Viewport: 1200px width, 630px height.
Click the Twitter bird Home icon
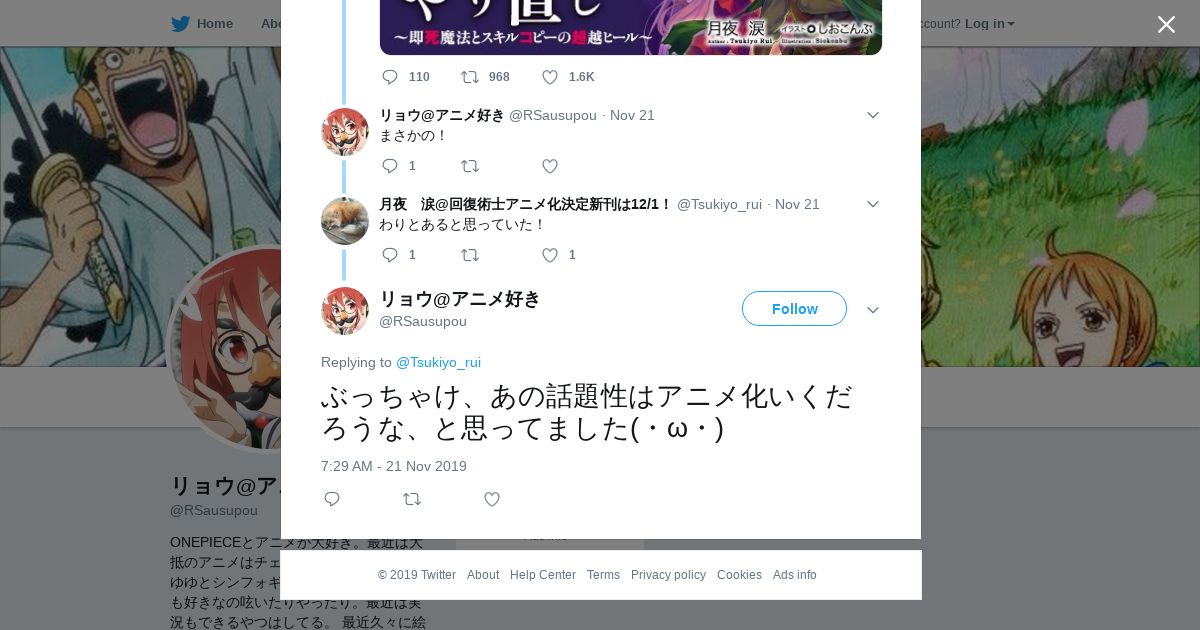coord(180,24)
